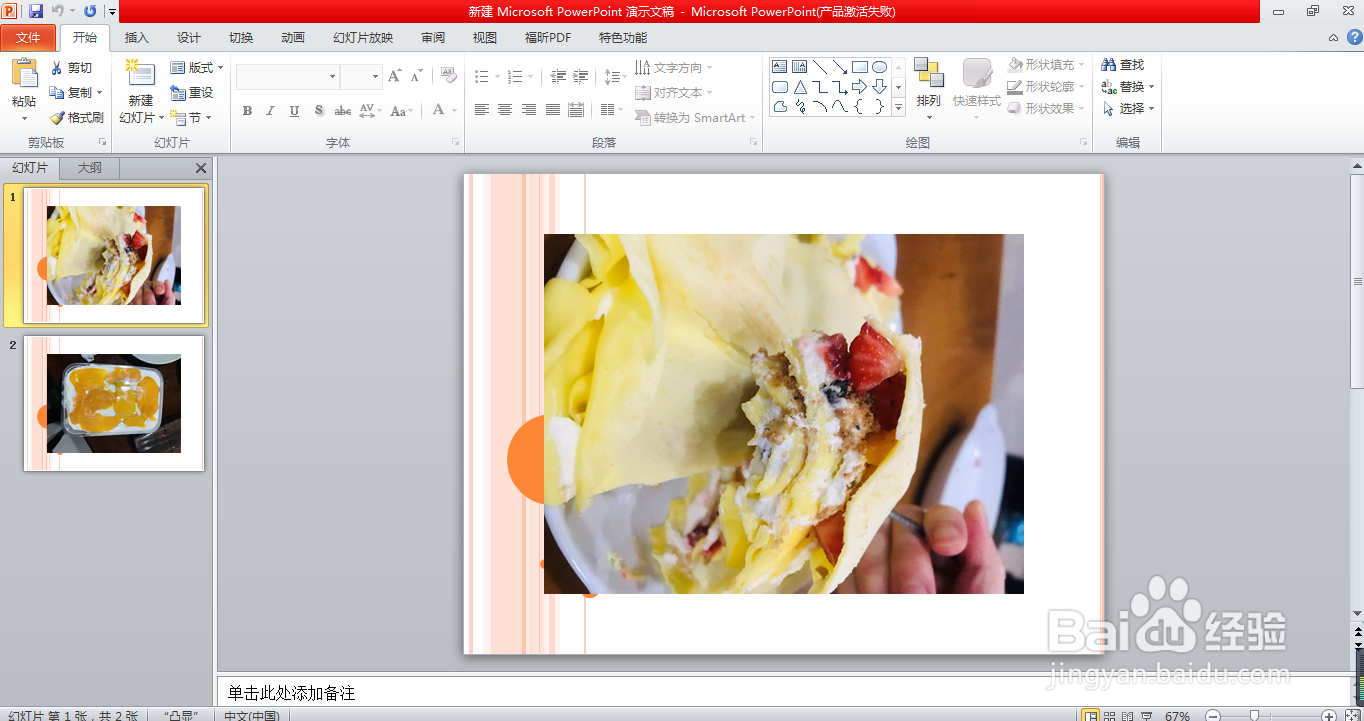Switch to the Design (设计) tab

click(x=189, y=38)
